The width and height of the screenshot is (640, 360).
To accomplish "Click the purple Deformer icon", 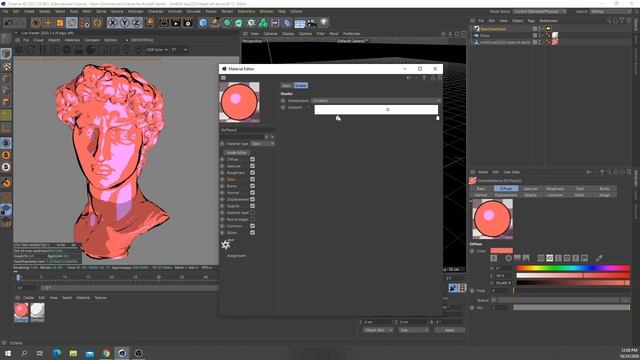I will [287, 23].
